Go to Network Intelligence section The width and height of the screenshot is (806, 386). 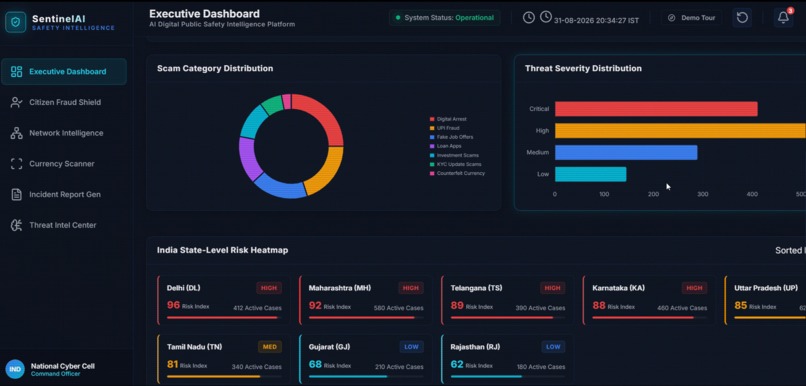point(64,133)
